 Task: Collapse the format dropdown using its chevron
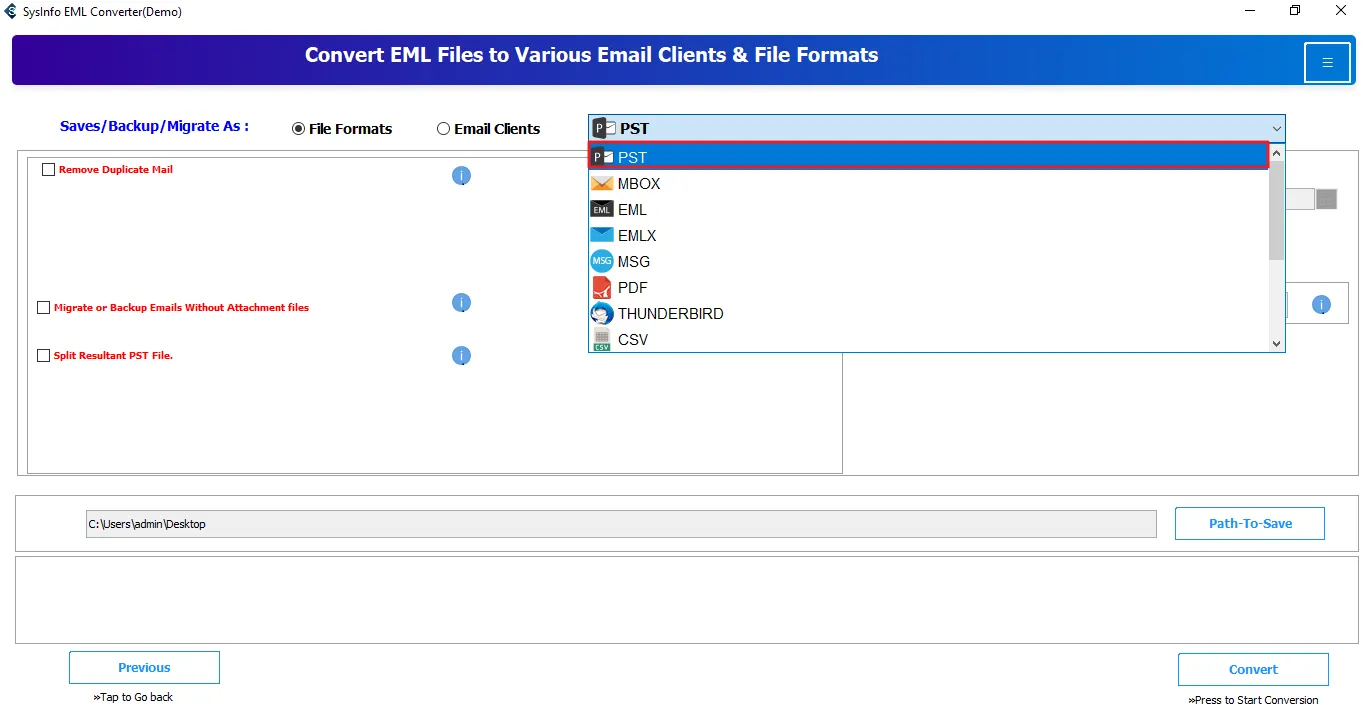pos(1276,128)
